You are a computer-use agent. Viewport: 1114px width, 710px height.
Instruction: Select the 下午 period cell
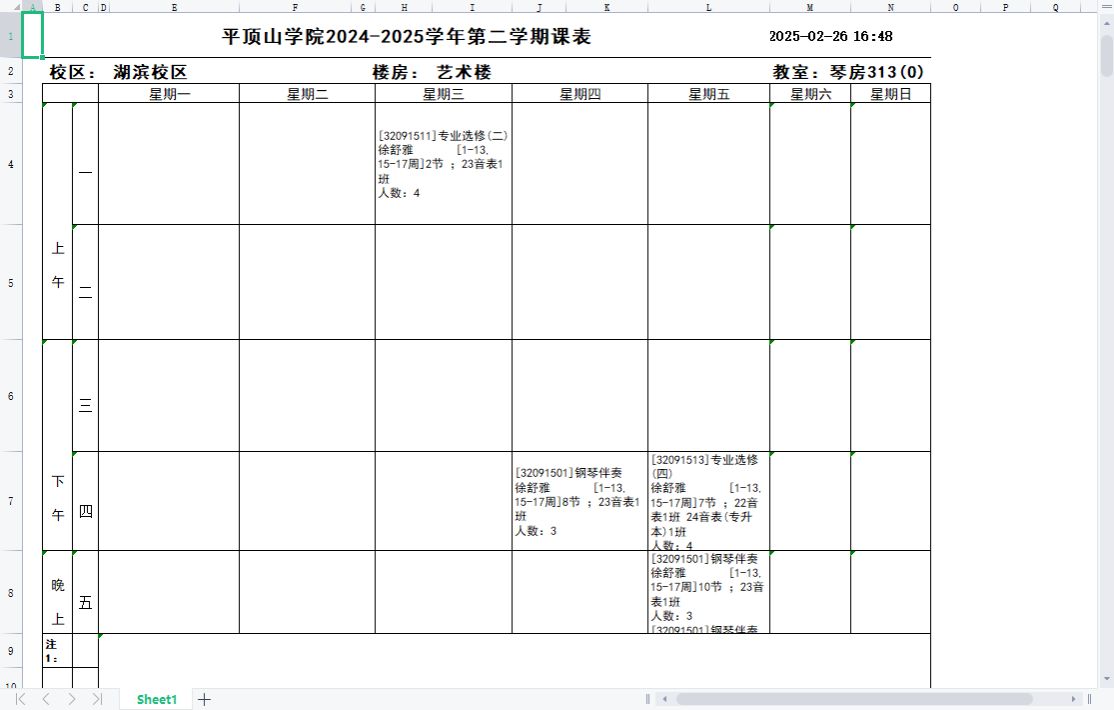point(58,446)
